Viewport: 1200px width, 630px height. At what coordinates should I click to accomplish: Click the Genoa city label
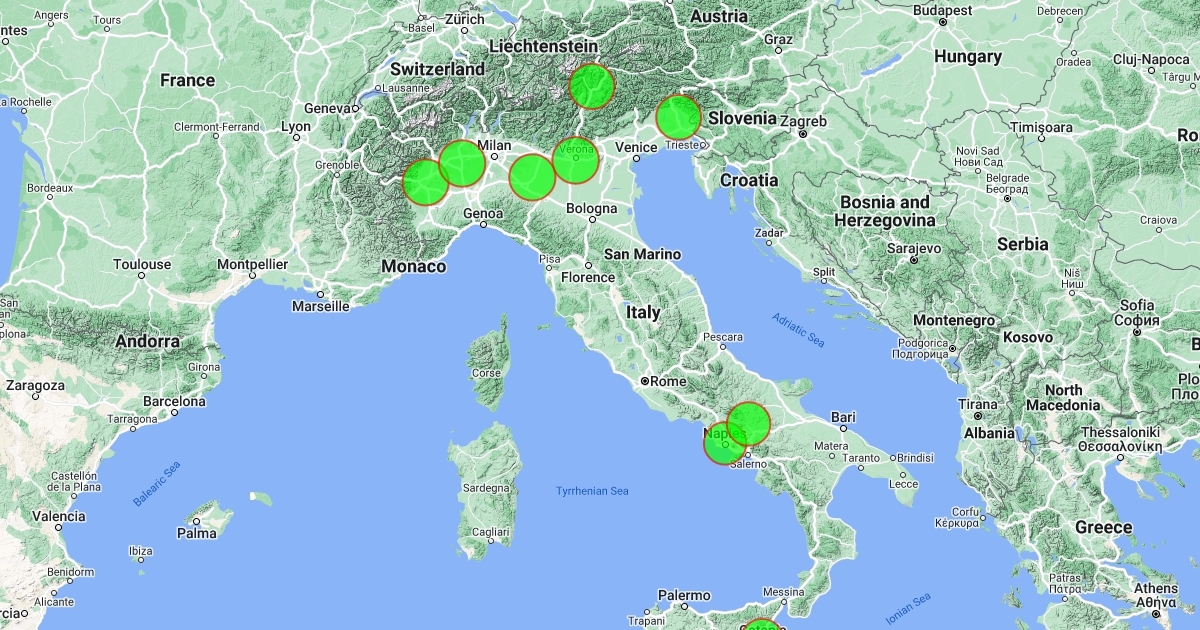tap(483, 213)
